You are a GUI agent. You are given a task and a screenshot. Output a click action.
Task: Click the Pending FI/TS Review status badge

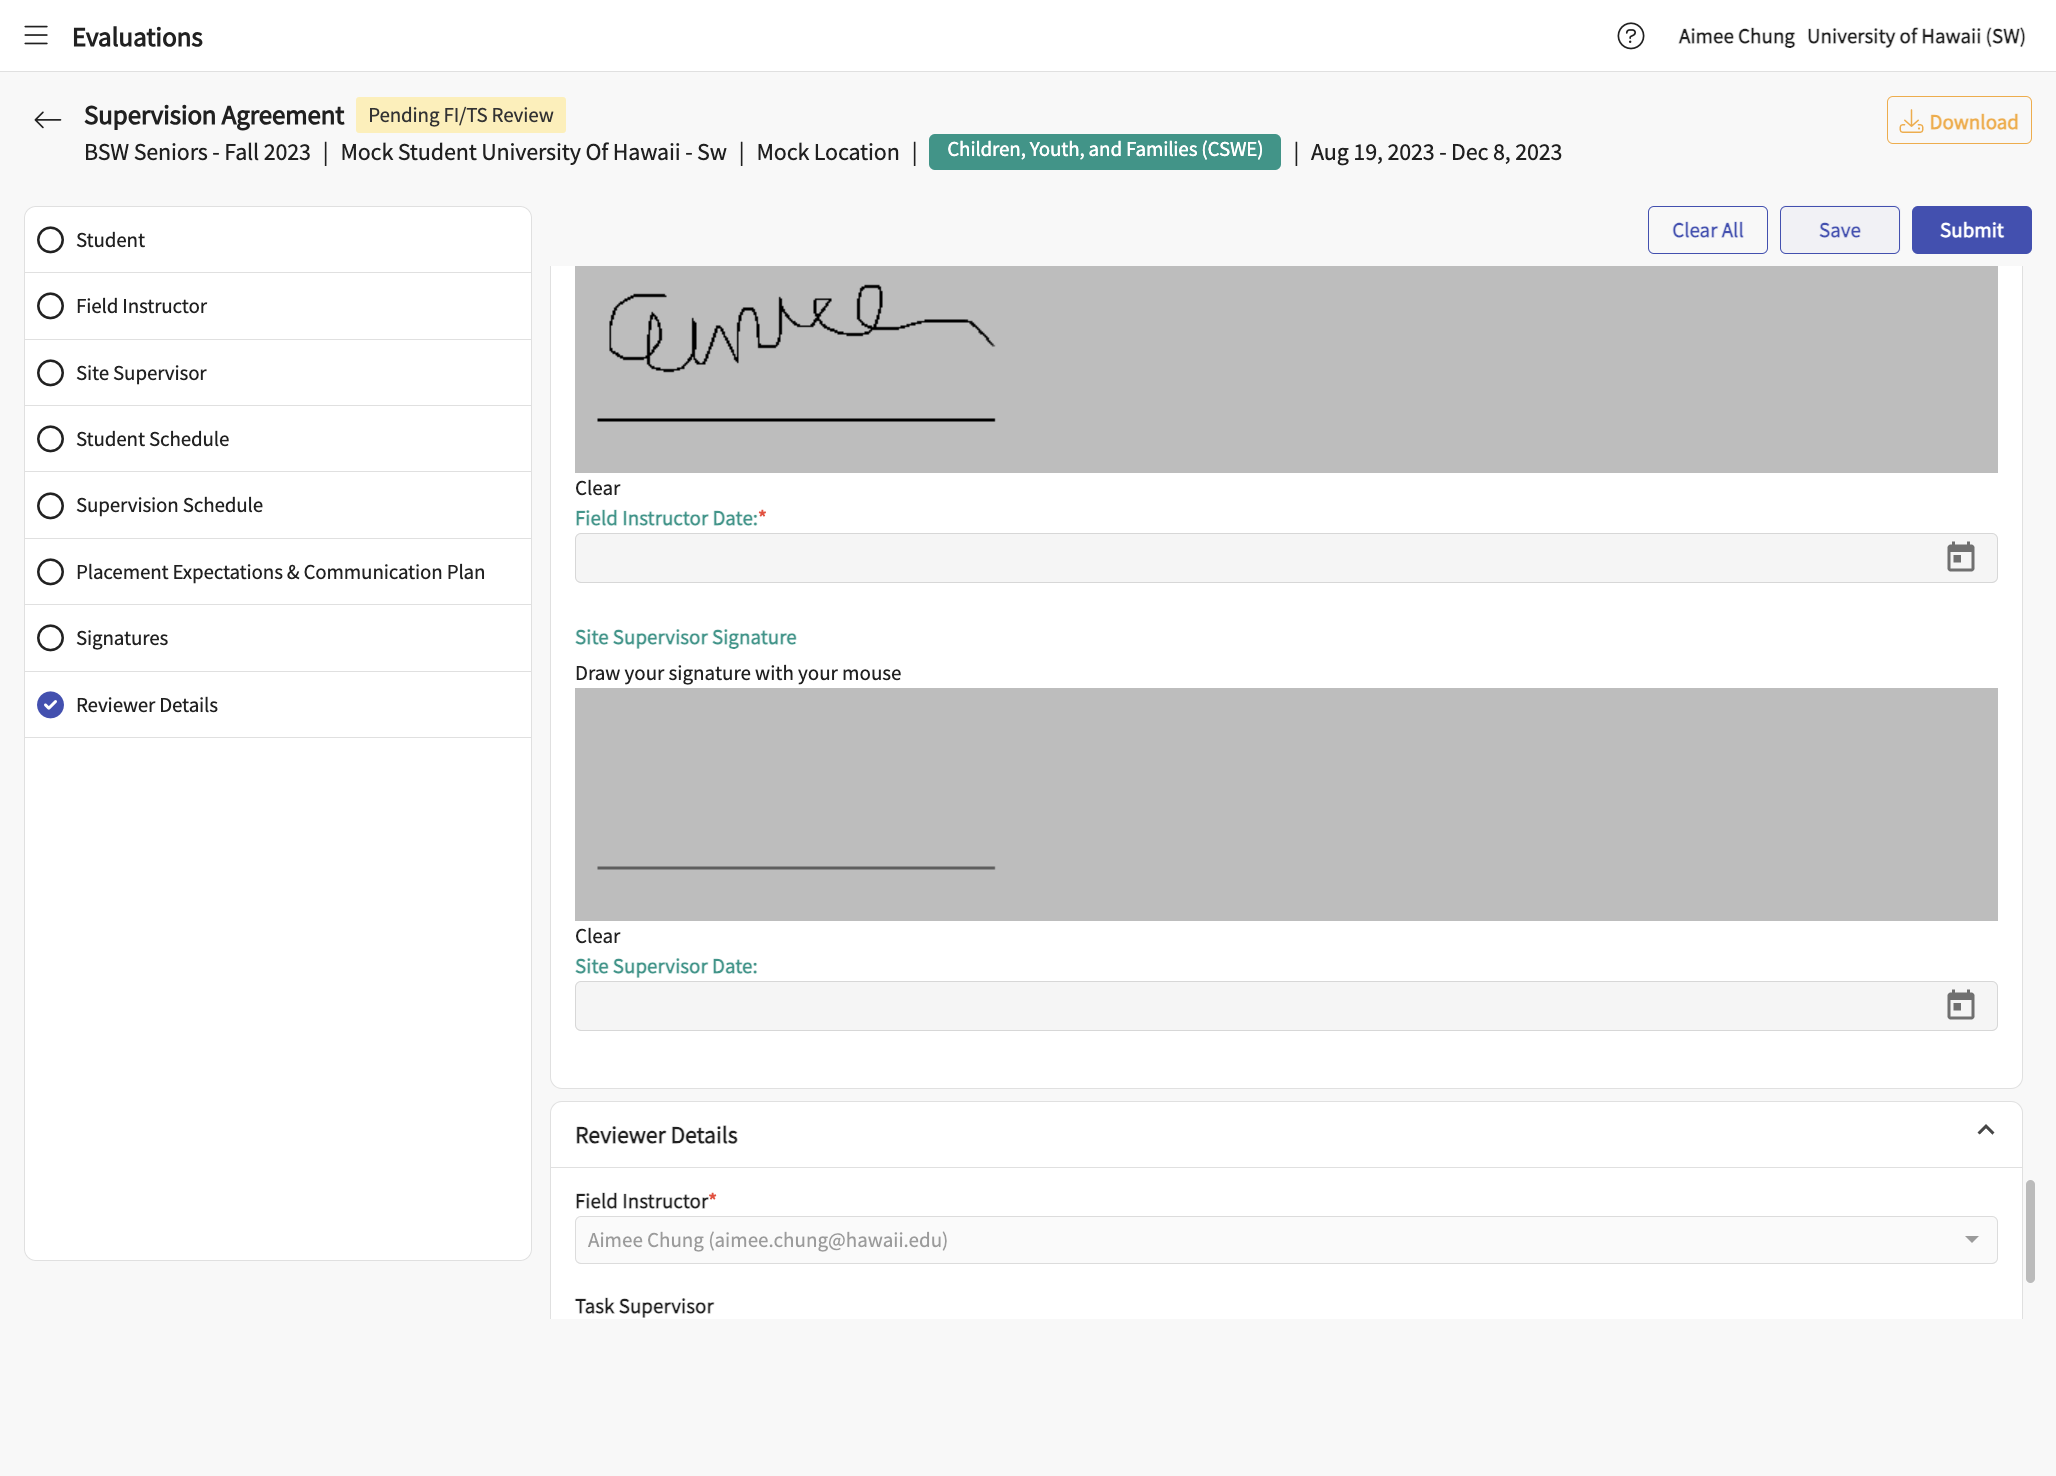460,115
